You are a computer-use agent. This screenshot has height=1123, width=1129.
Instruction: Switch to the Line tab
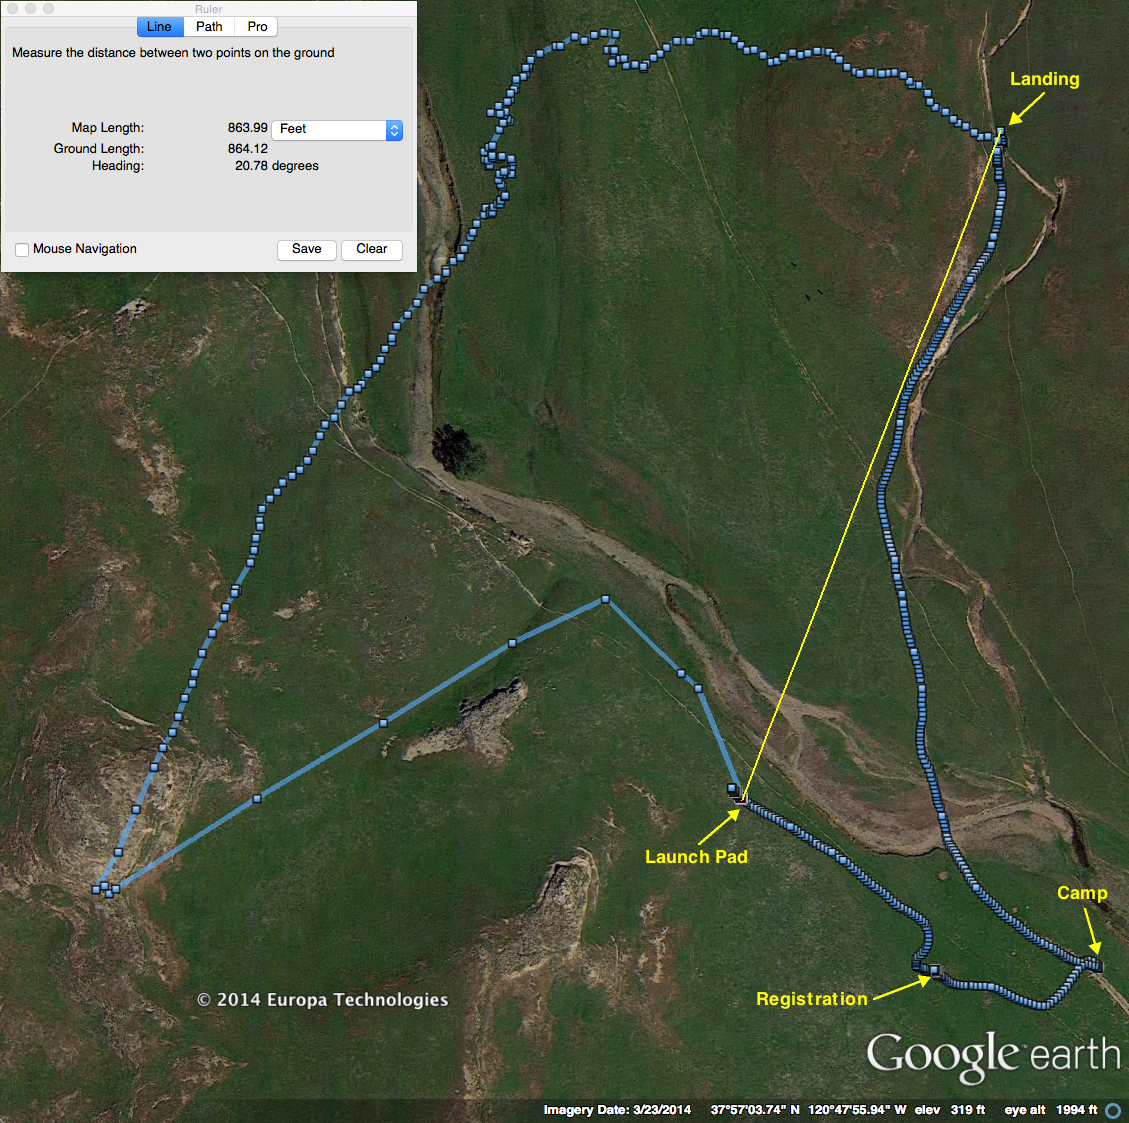[159, 27]
